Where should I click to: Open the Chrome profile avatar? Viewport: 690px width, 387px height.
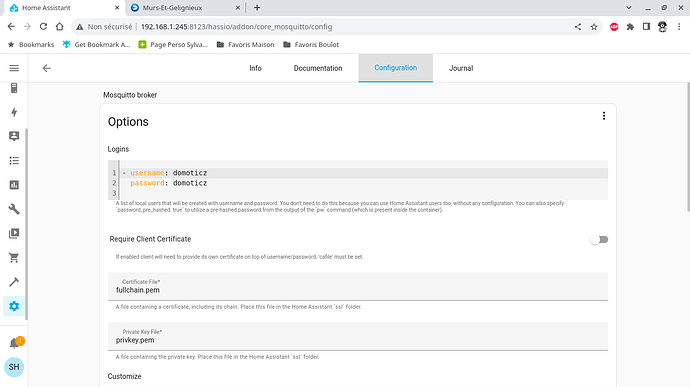click(662, 27)
